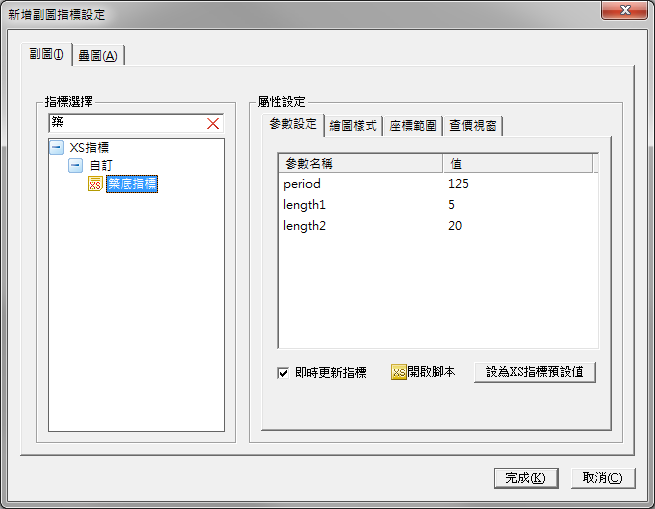Click the period value 125
This screenshot has width=655, height=509.
tap(458, 184)
